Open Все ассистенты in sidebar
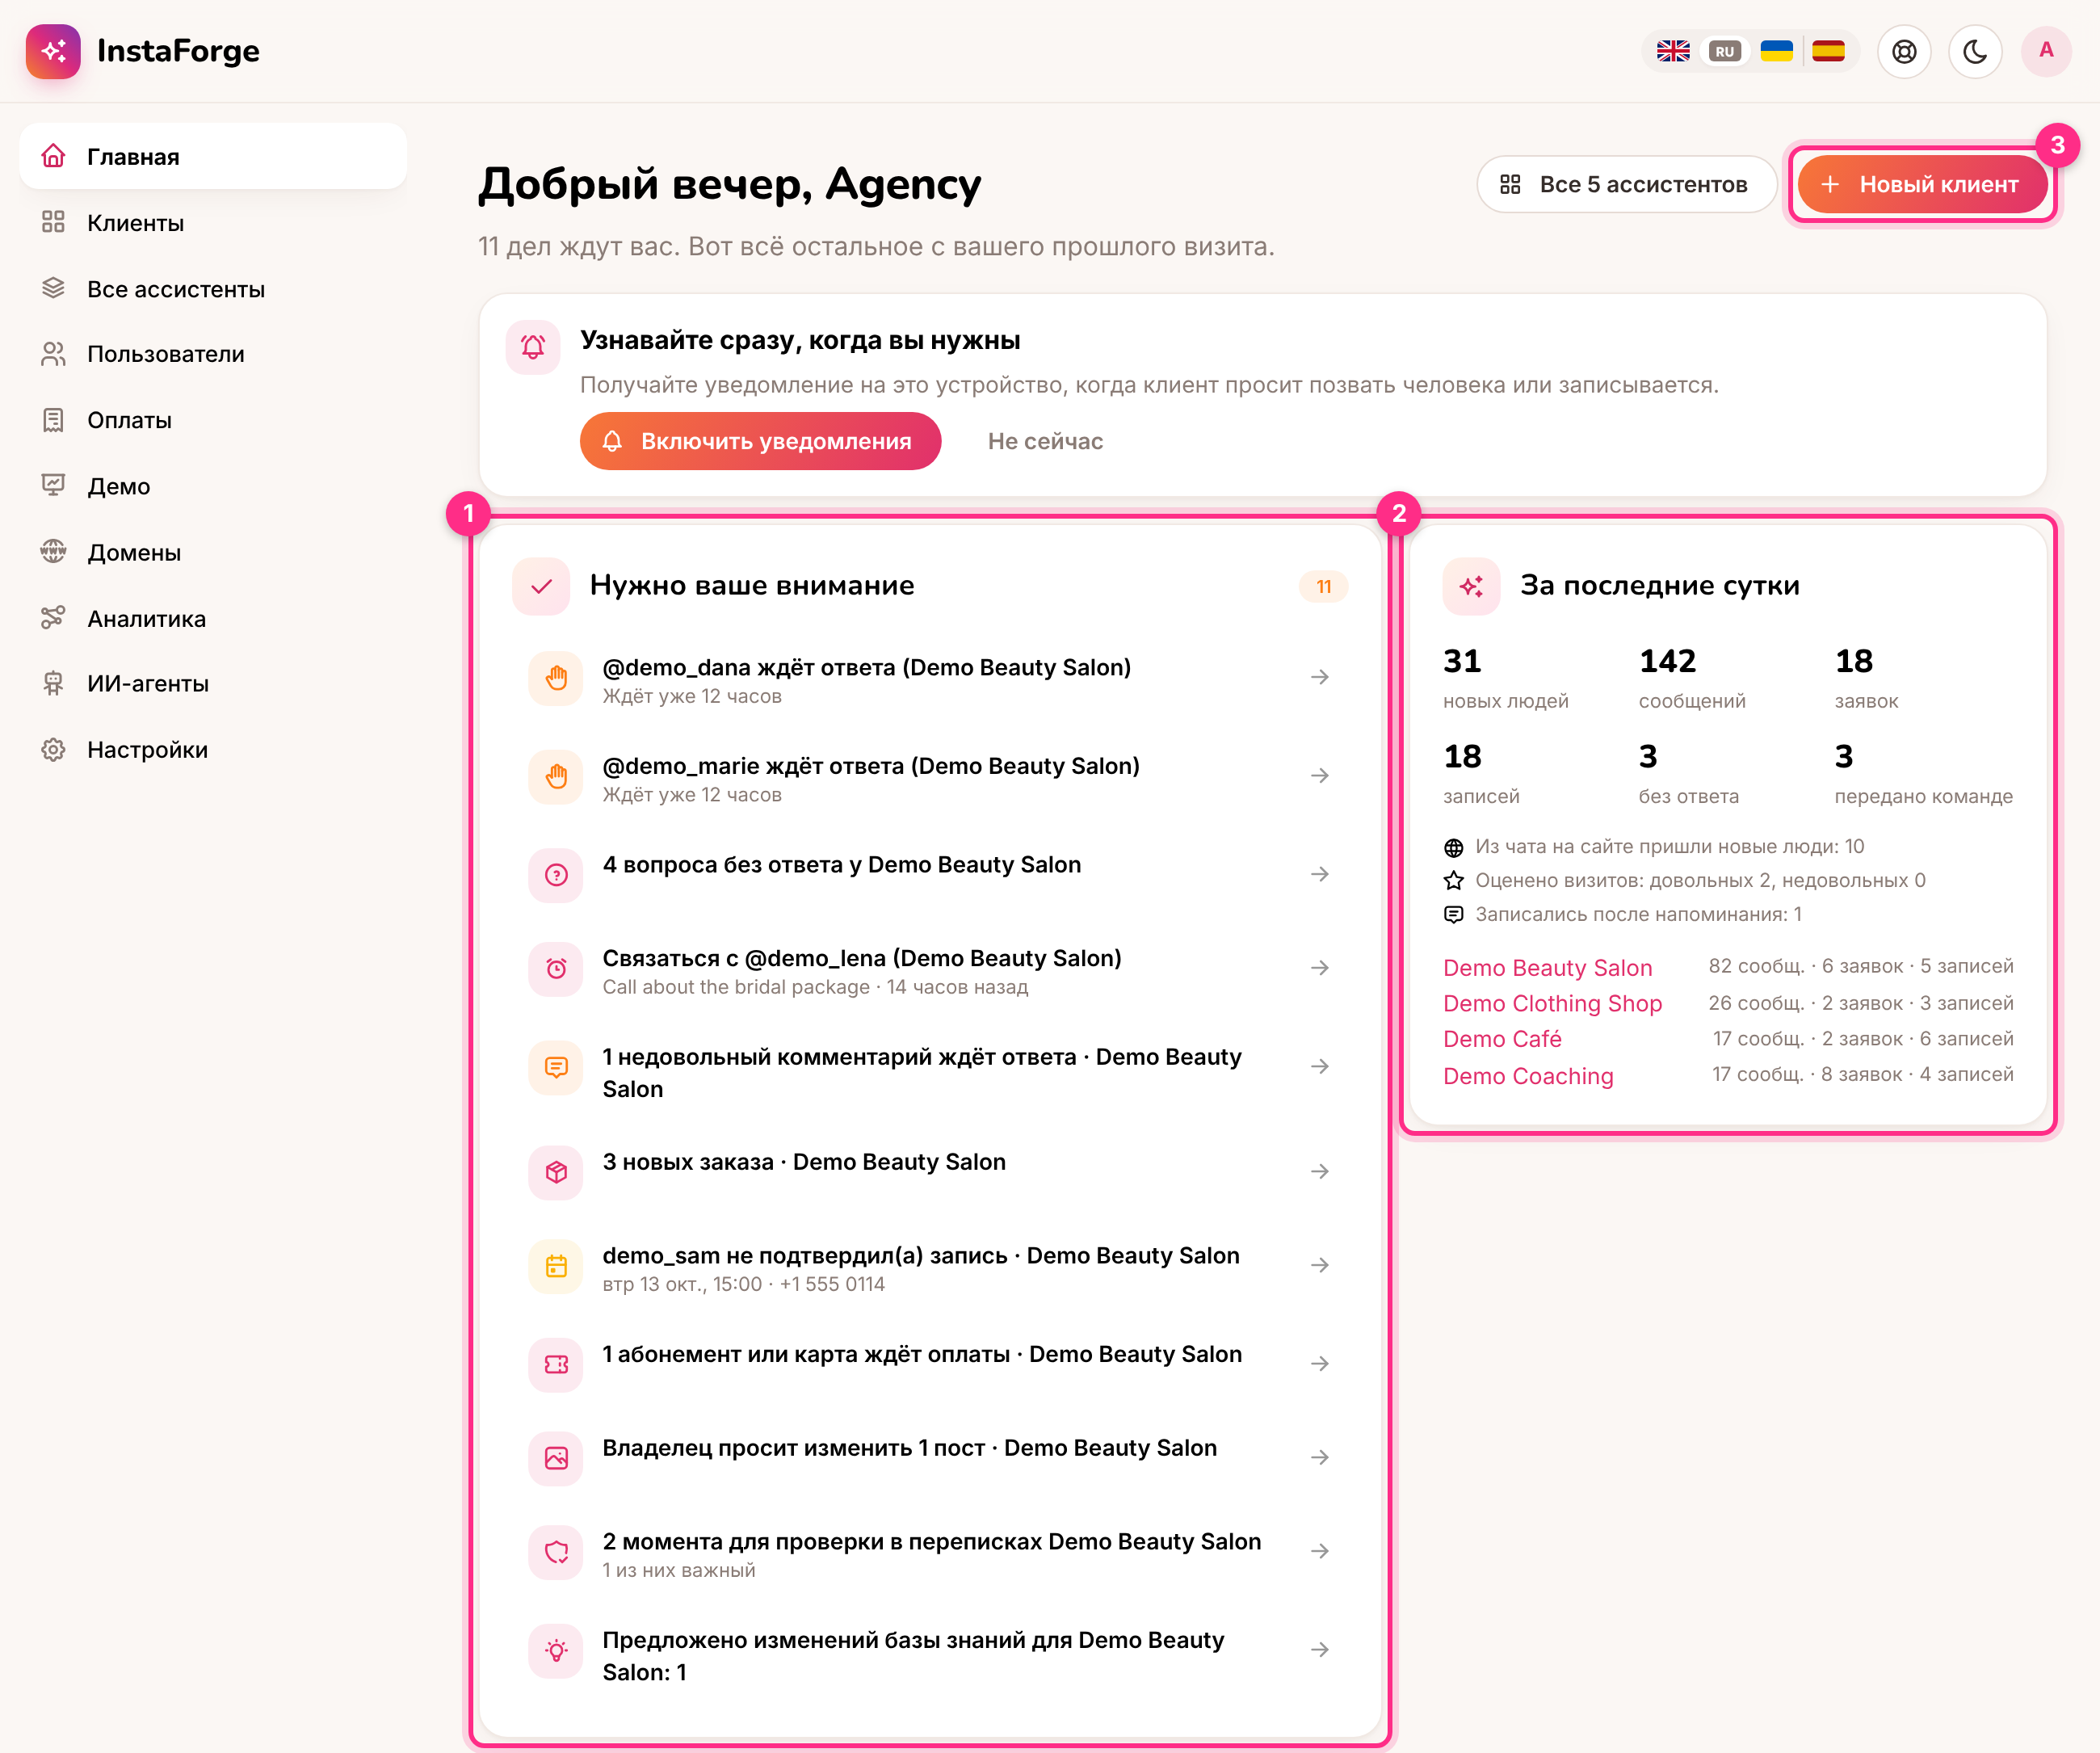Screen dimensions: 2100x1753 pyautogui.click(x=213, y=289)
